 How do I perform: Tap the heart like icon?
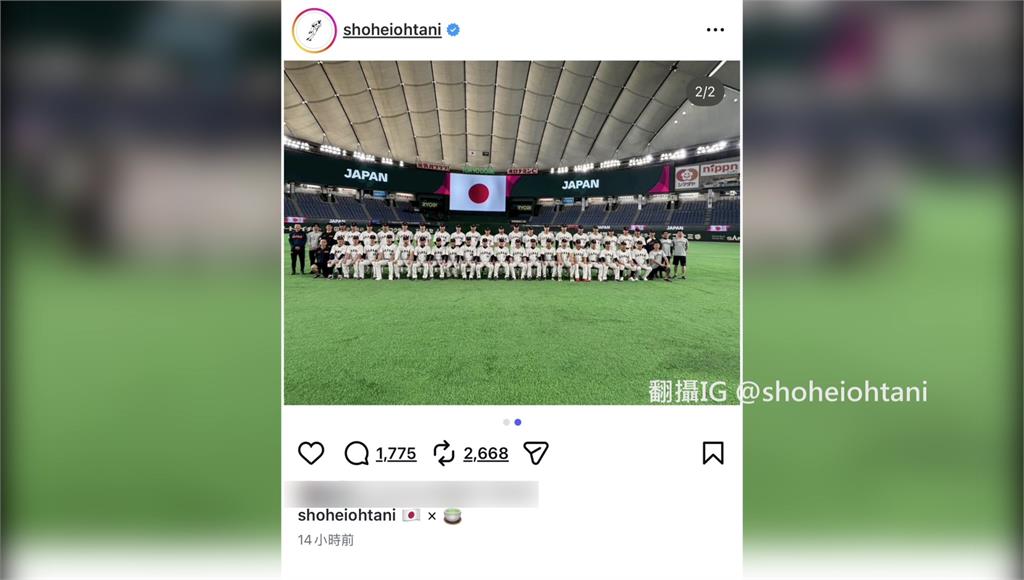311,453
